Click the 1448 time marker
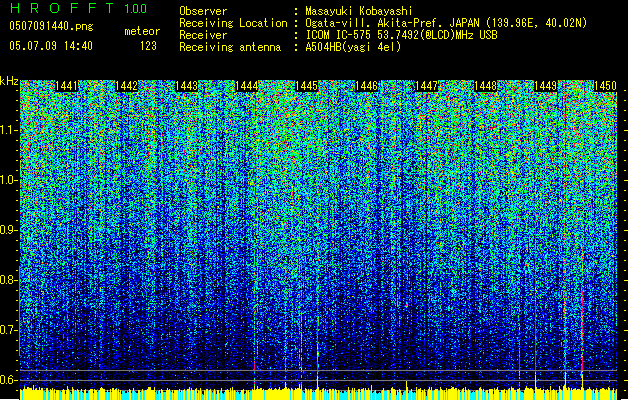The width and height of the screenshot is (629, 400). (486, 86)
